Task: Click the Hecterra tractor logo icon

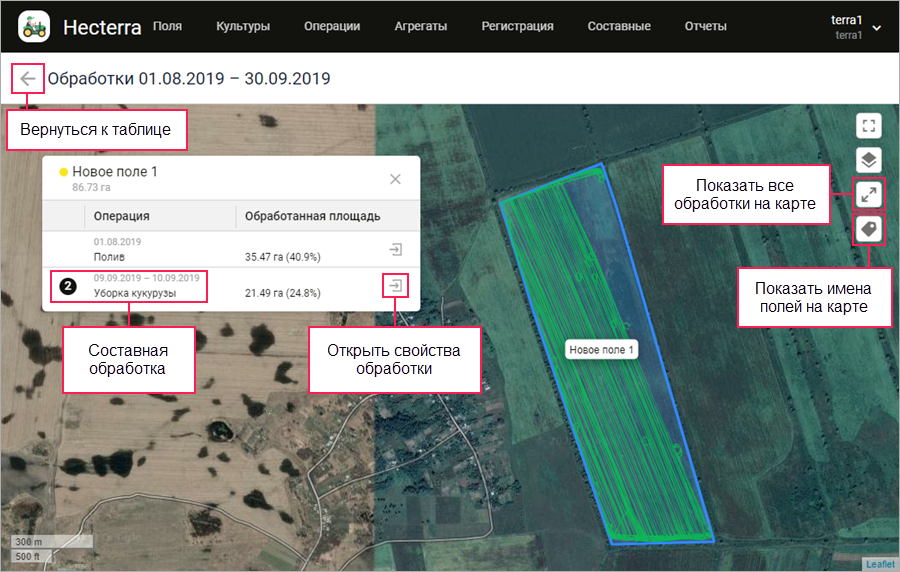Action: point(34,26)
